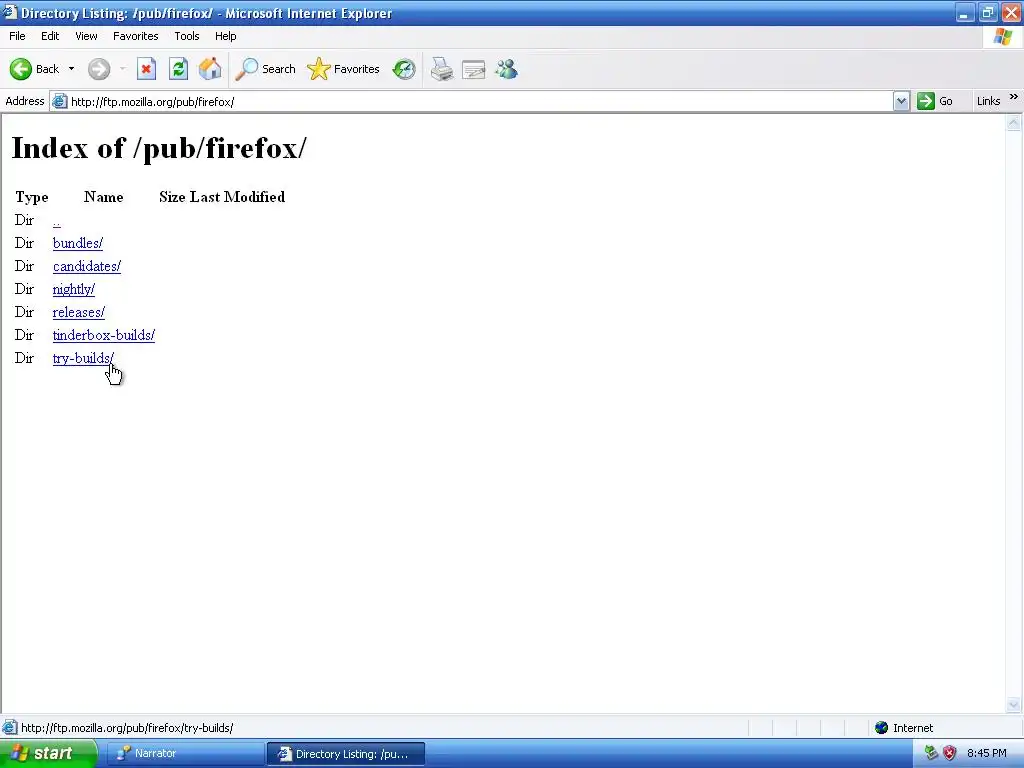This screenshot has height=768, width=1024.
Task: Open the parent directory '..' link
Action: (x=57, y=221)
